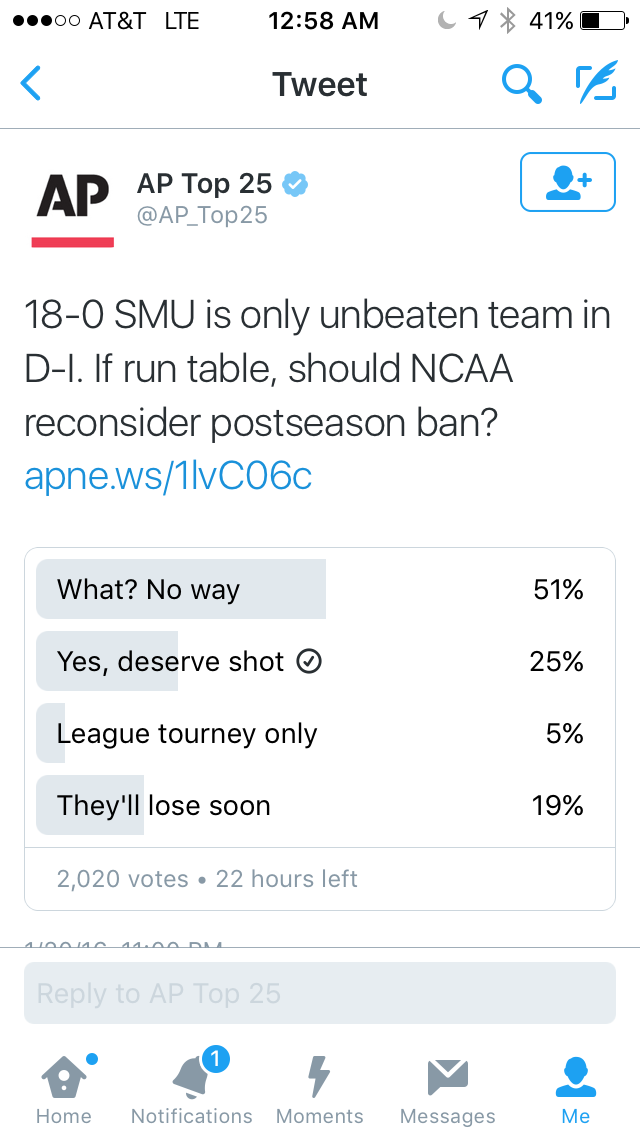Tap the 'Reply to AP Top 25' field

pyautogui.click(x=320, y=993)
